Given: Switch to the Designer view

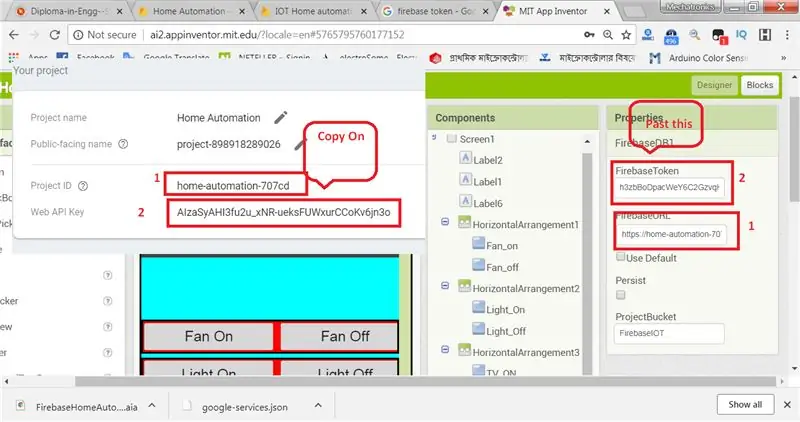Looking at the screenshot, I should pyautogui.click(x=714, y=85).
